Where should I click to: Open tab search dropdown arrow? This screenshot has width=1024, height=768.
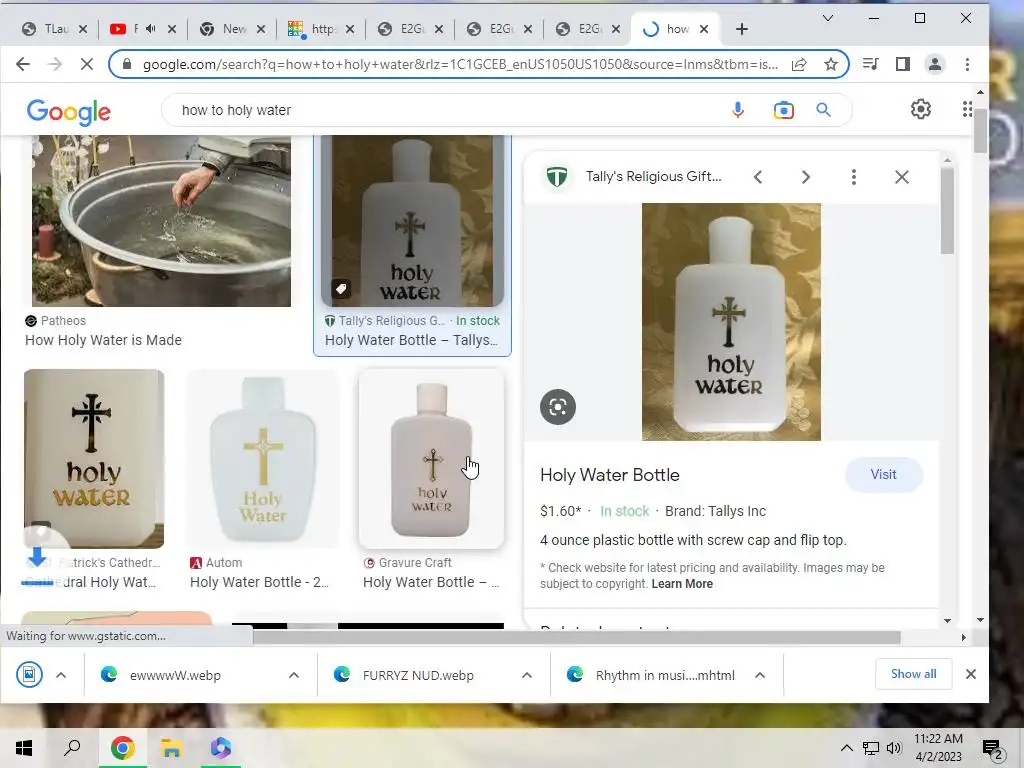827,18
